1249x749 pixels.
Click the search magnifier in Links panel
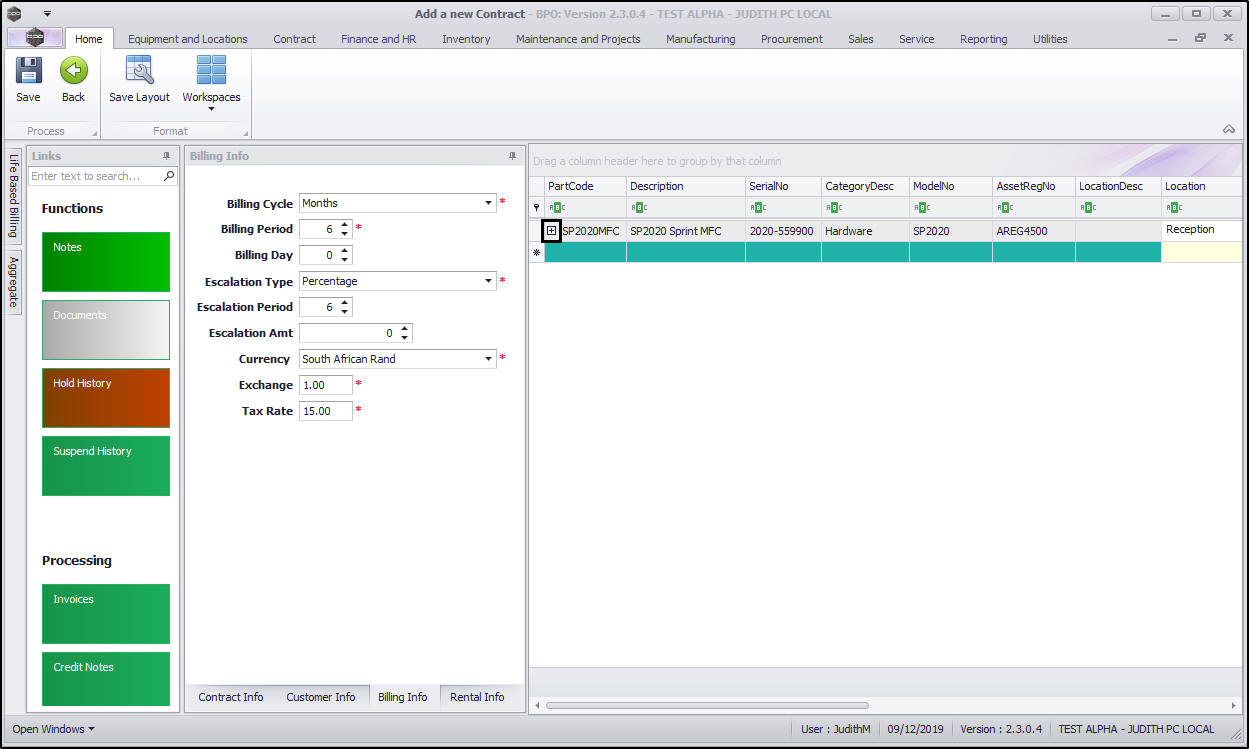(x=169, y=176)
